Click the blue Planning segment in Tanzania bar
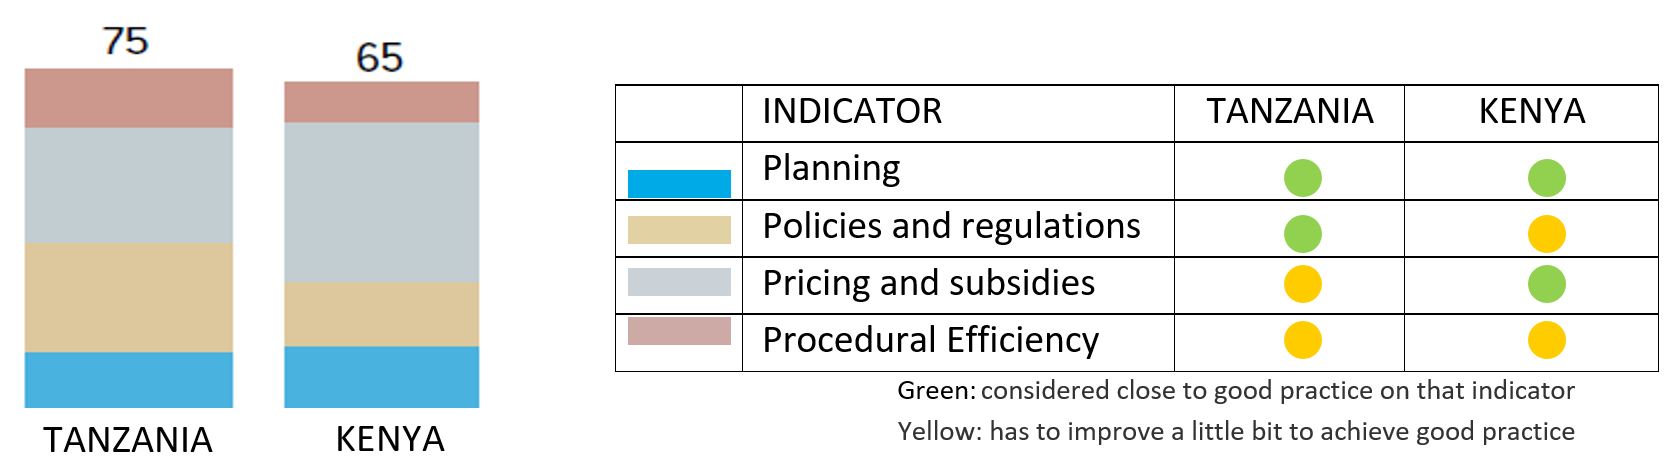Viewport: 1676px width, 468px height. [x=129, y=380]
